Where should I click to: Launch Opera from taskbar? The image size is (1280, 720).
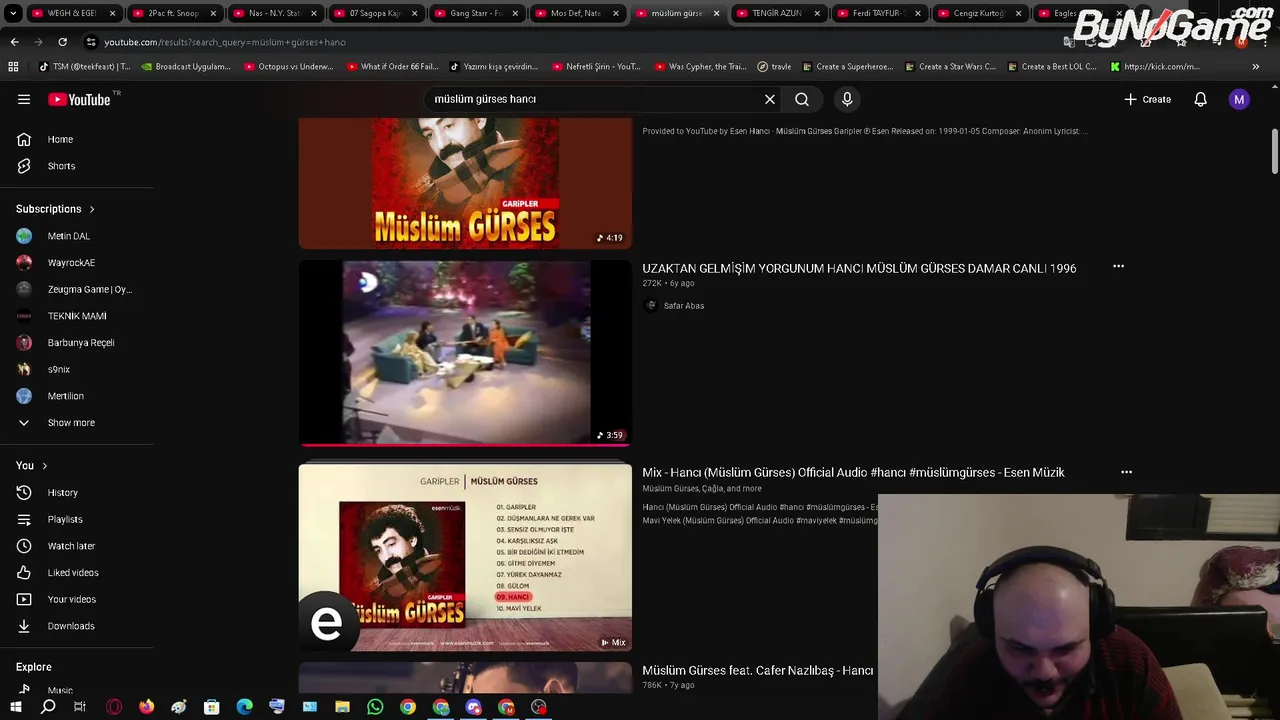click(114, 707)
